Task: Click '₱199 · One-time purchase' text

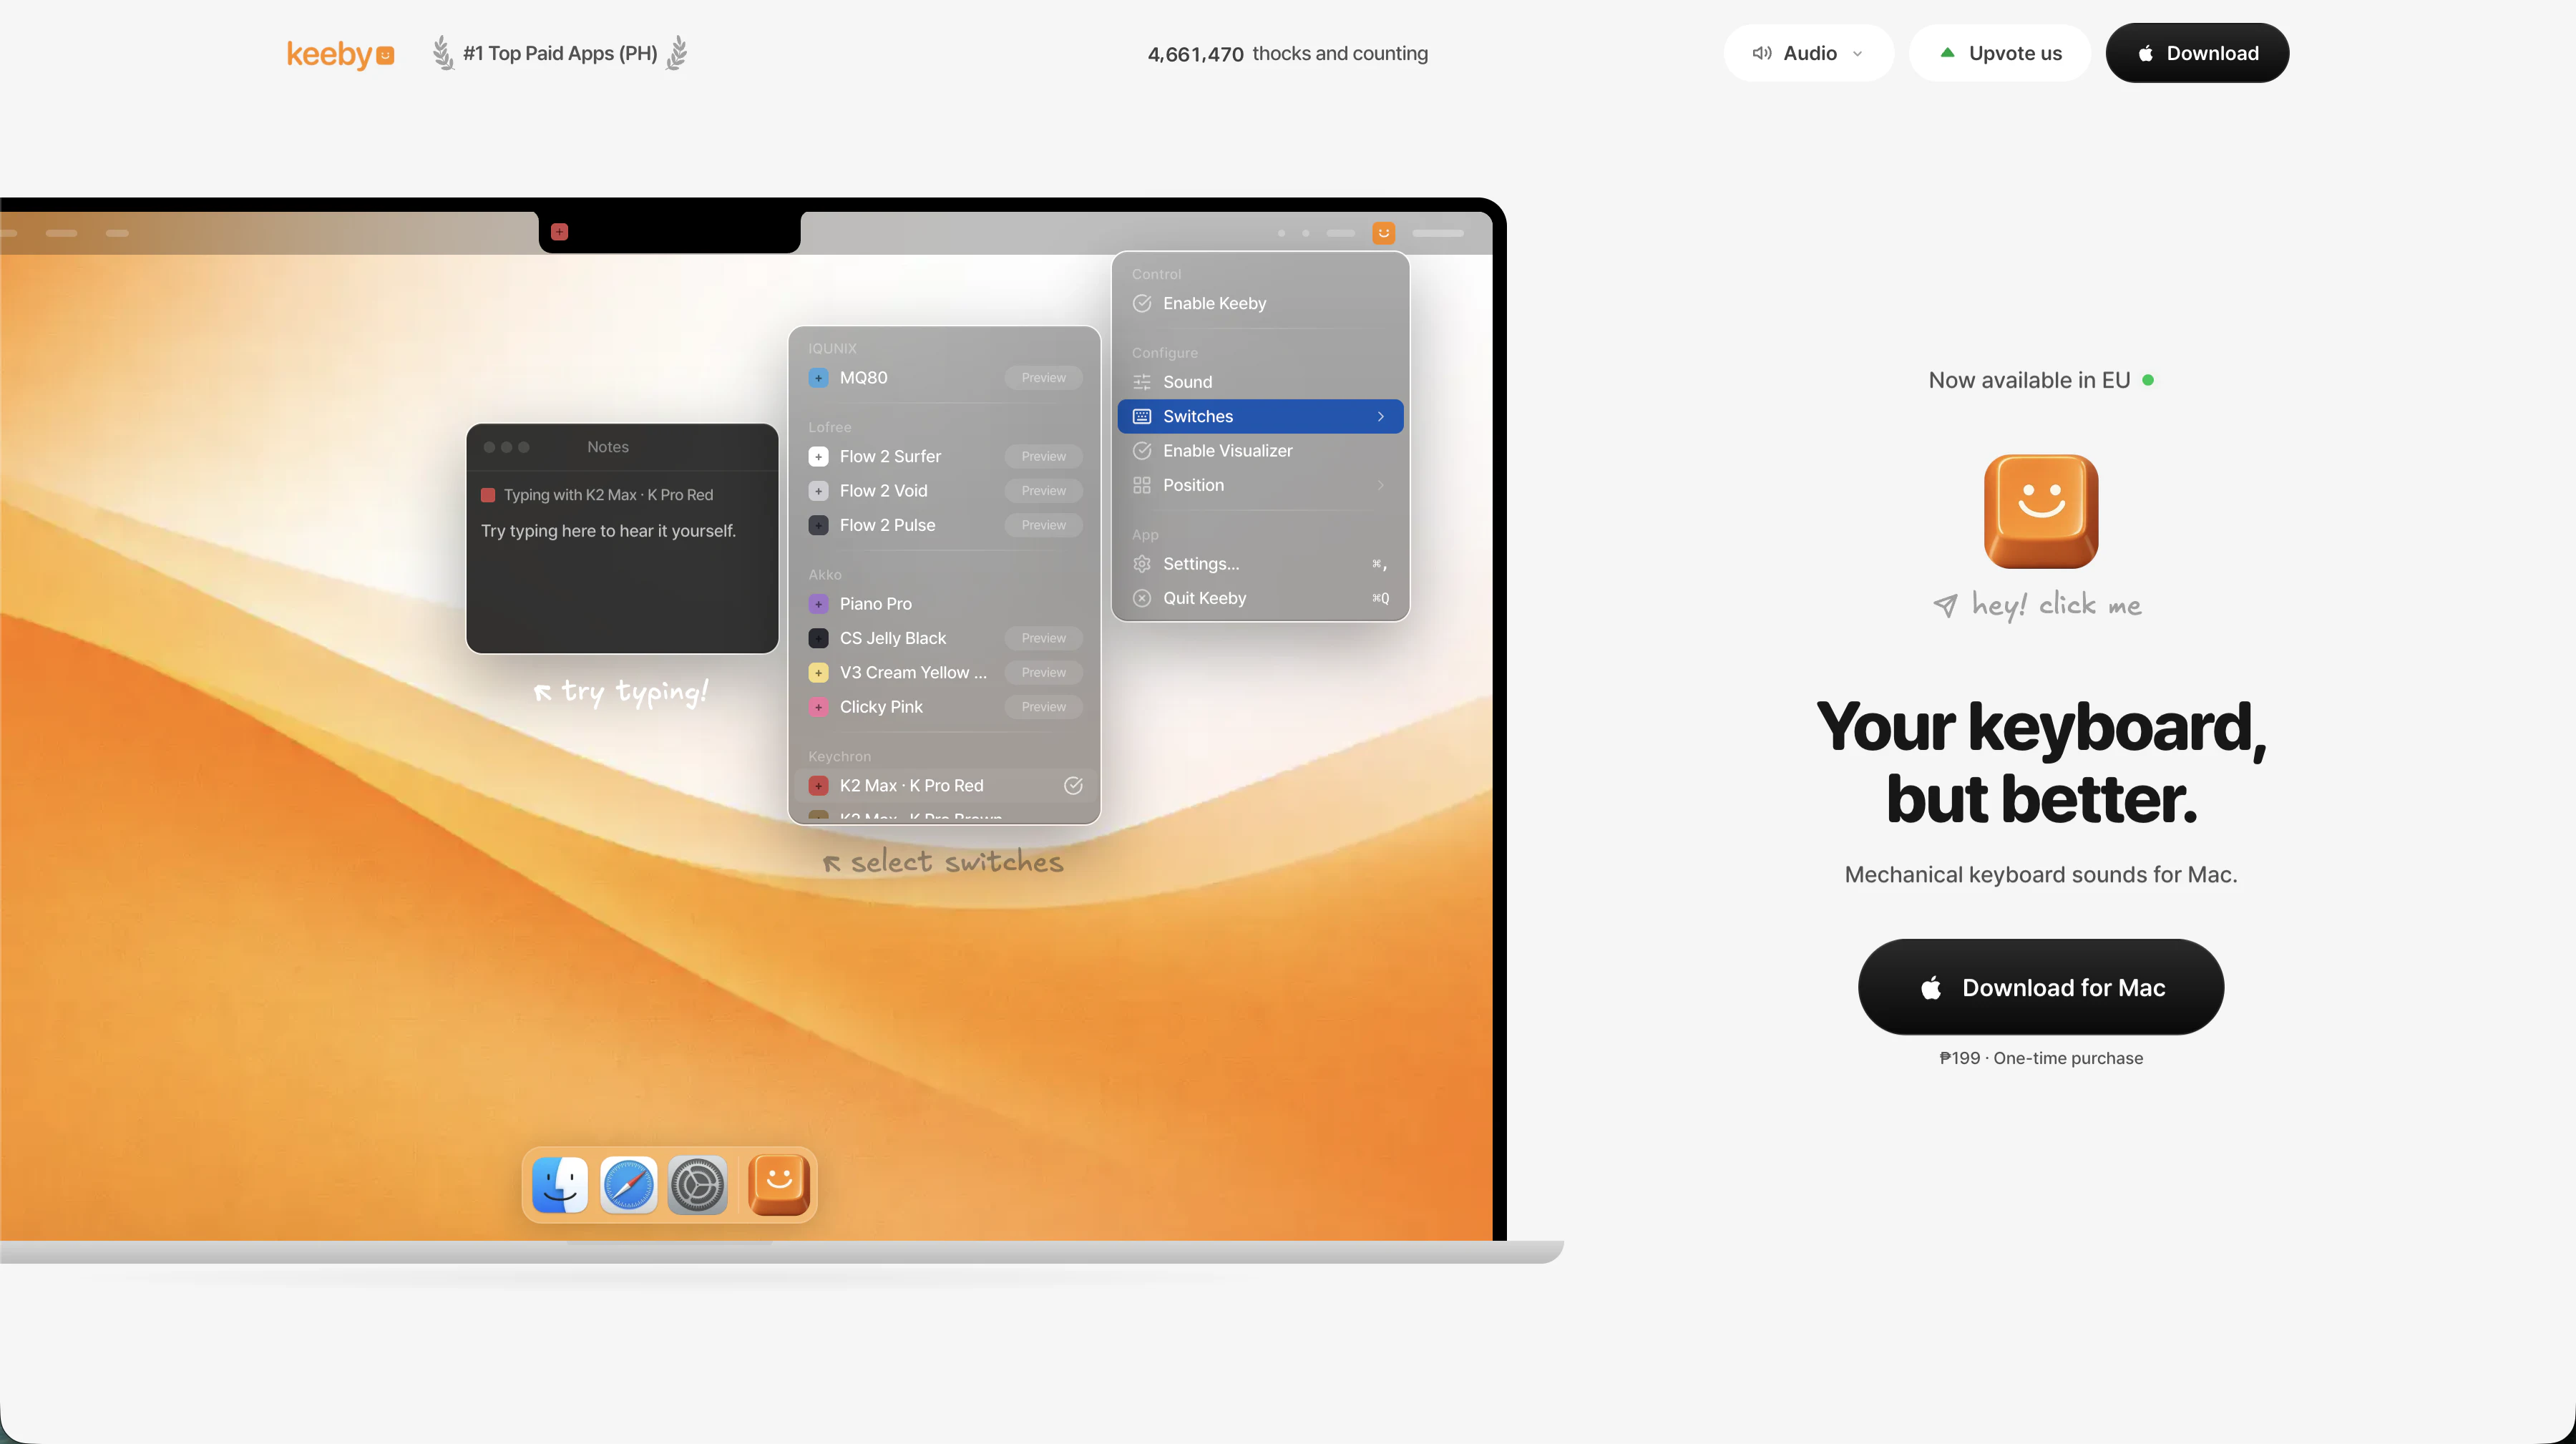Action: pos(2041,1058)
